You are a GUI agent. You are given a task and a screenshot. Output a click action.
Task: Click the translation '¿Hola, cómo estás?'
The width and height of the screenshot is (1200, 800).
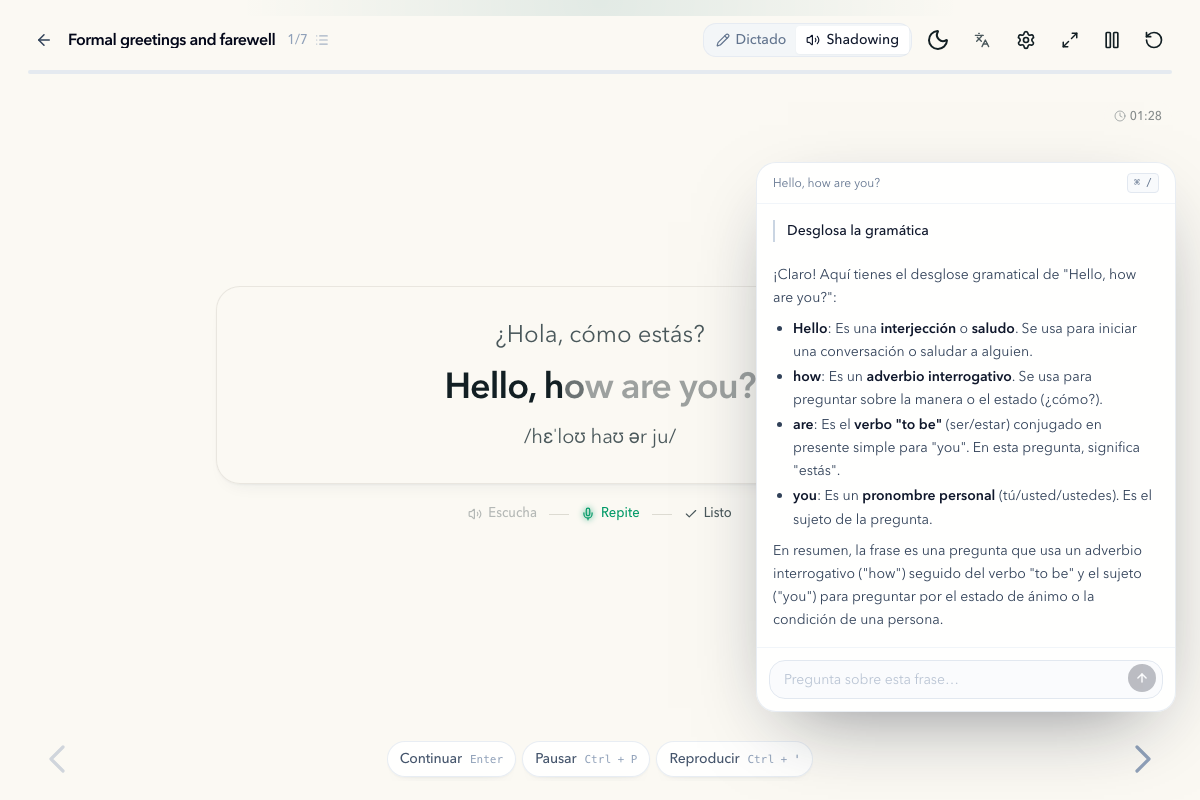600,334
